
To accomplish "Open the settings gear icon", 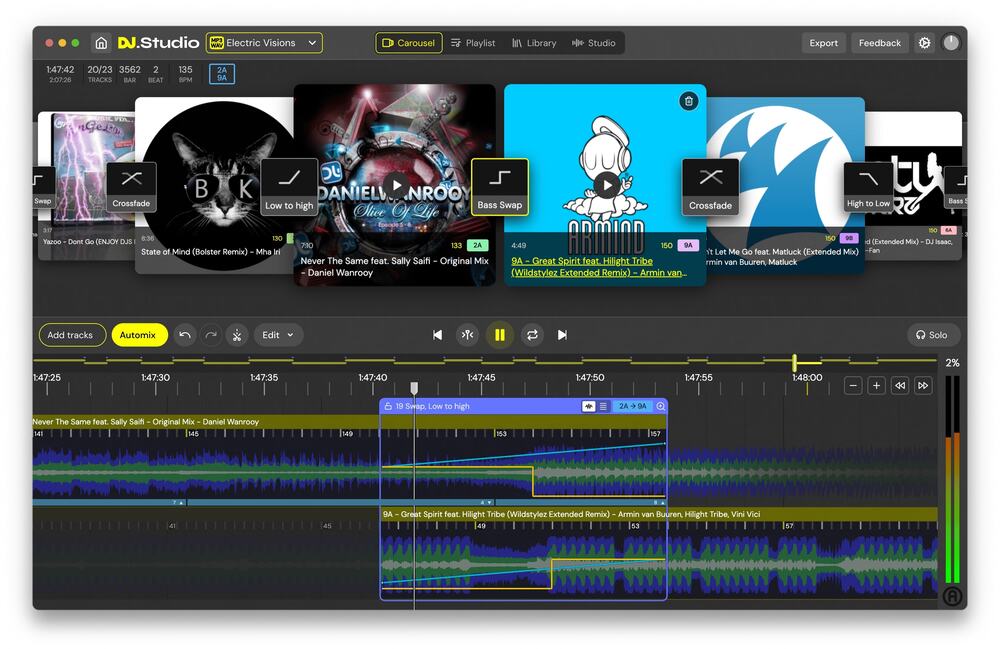I will (x=924, y=43).
